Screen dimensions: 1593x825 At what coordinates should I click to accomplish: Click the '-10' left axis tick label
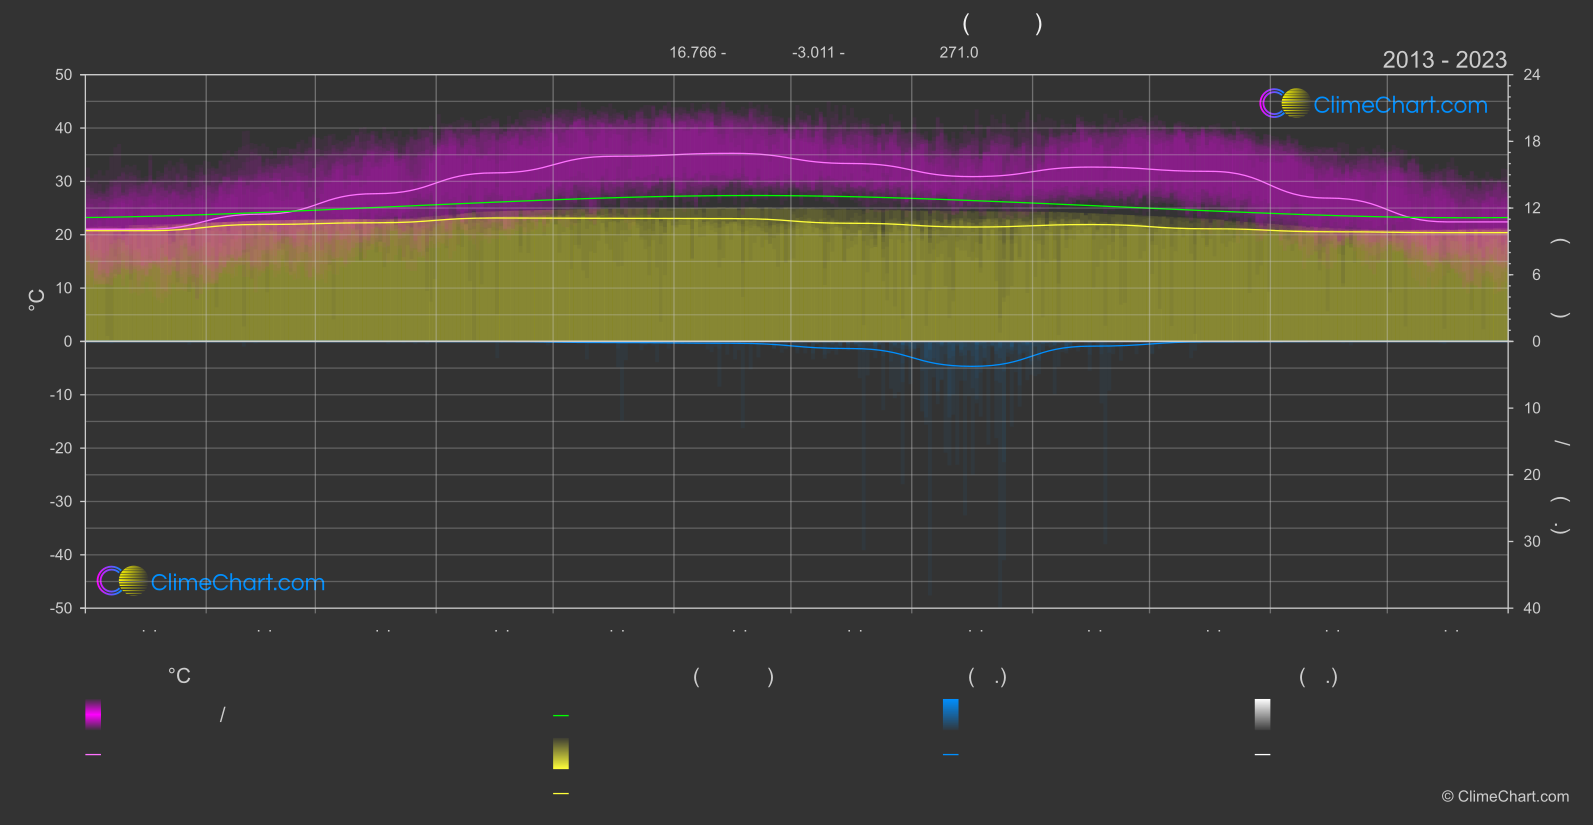click(x=61, y=395)
